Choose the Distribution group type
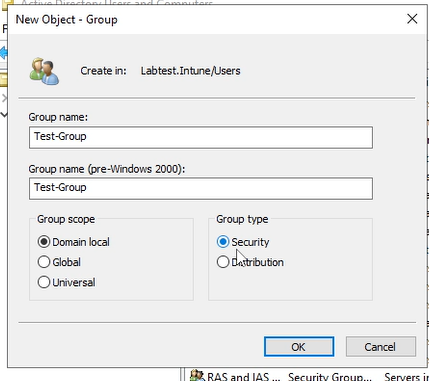This screenshot has width=429, height=381. 250,262
